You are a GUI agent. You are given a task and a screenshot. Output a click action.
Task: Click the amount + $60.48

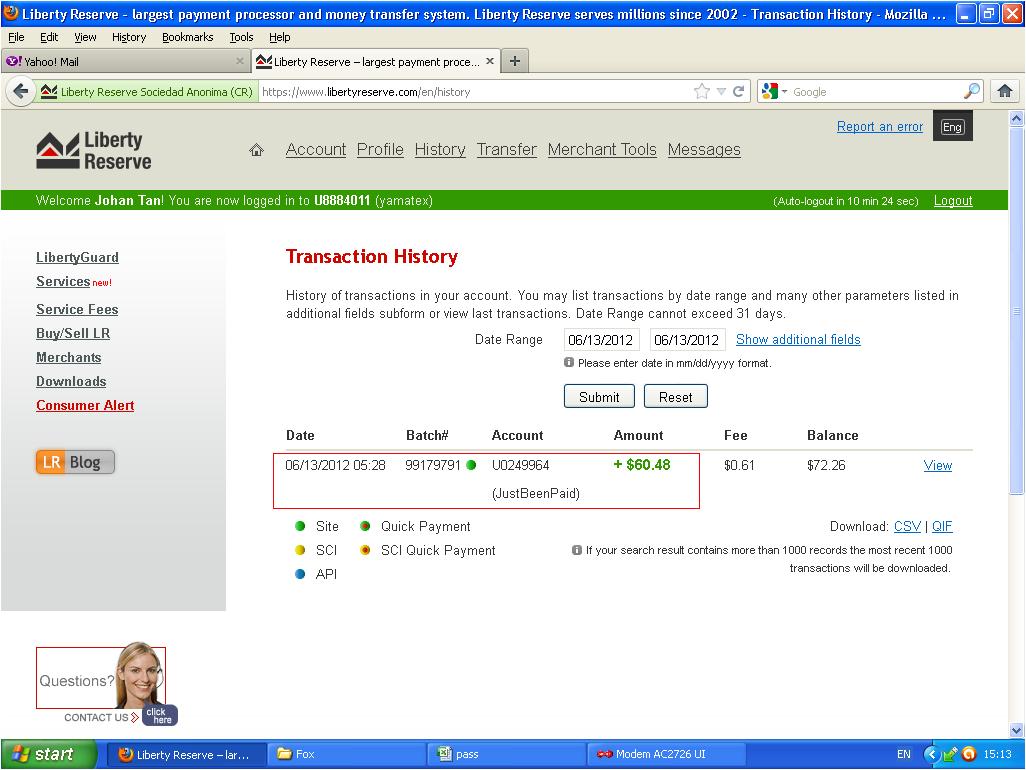(x=642, y=465)
